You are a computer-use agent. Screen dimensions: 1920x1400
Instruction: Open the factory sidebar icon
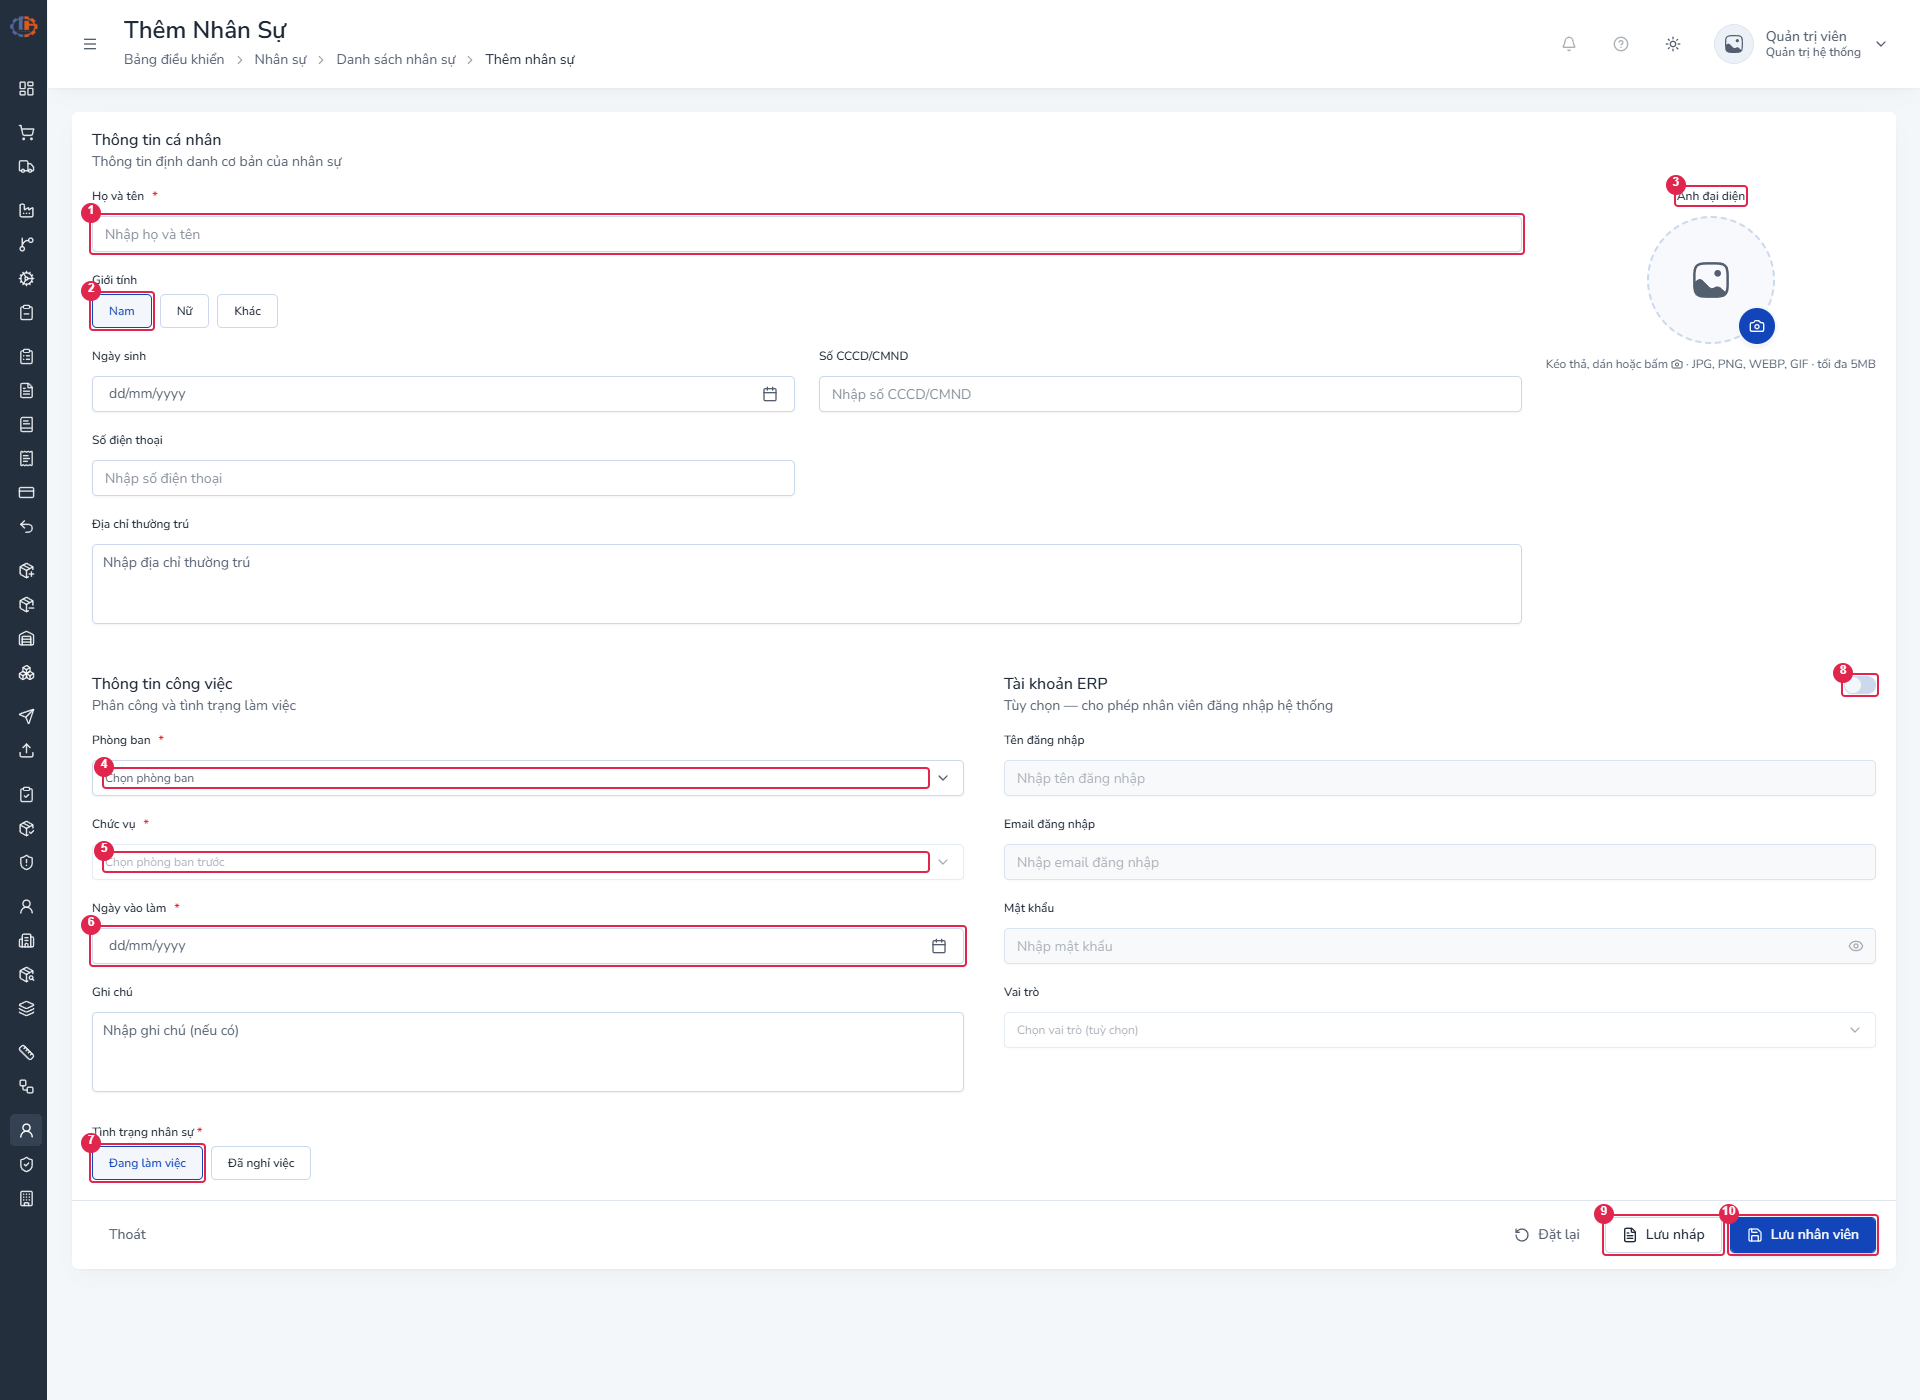27,211
